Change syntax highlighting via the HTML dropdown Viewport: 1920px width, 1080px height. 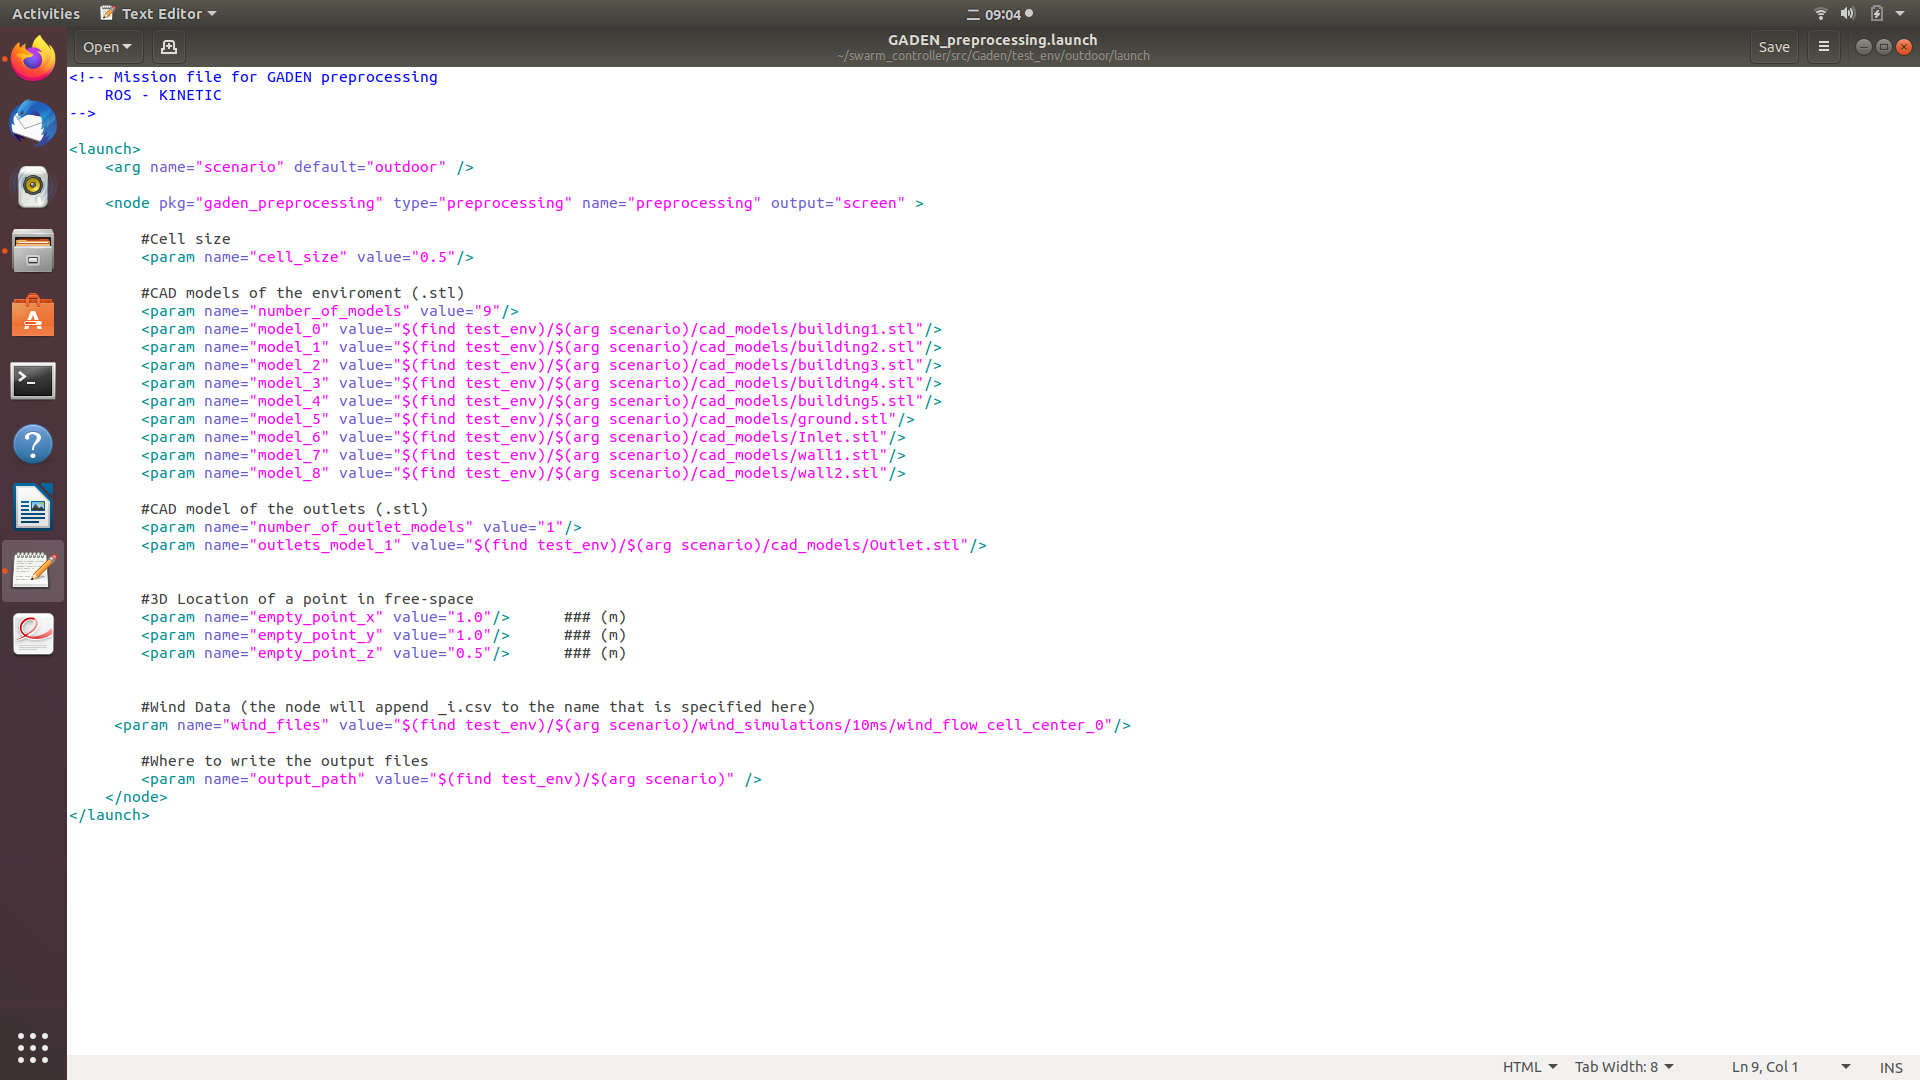pos(1529,1066)
